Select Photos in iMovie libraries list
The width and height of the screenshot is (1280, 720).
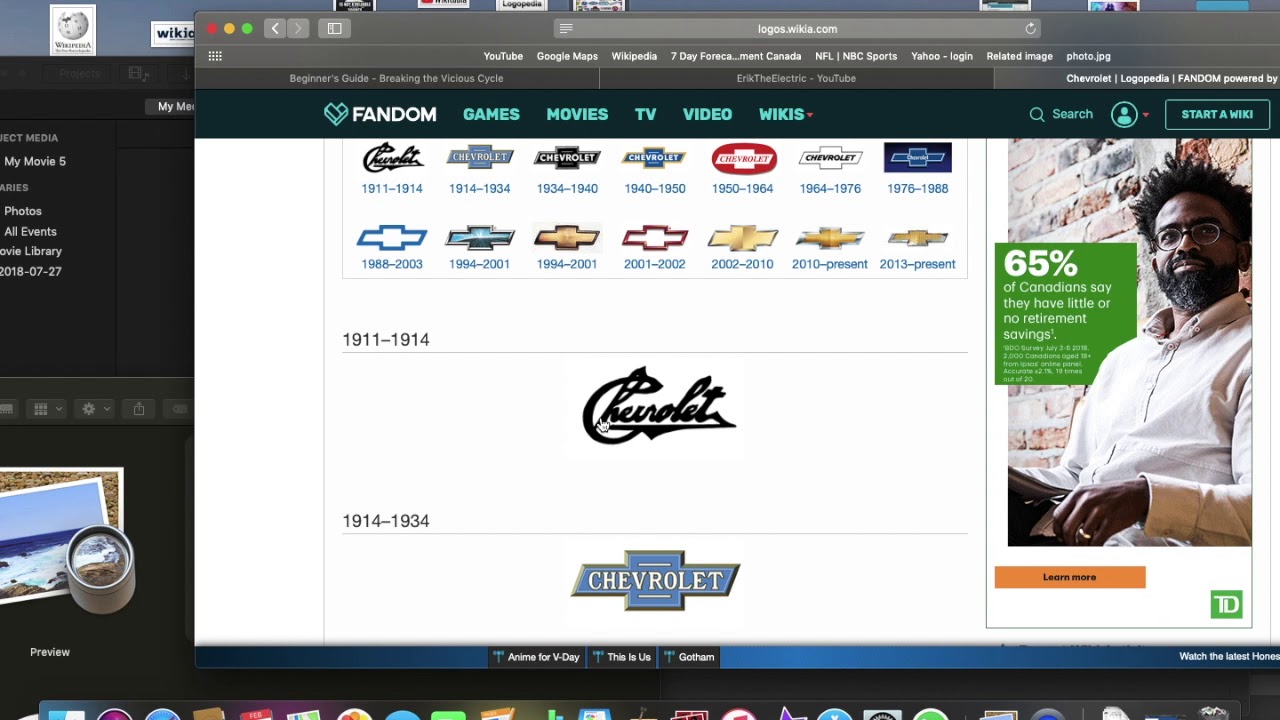23,211
